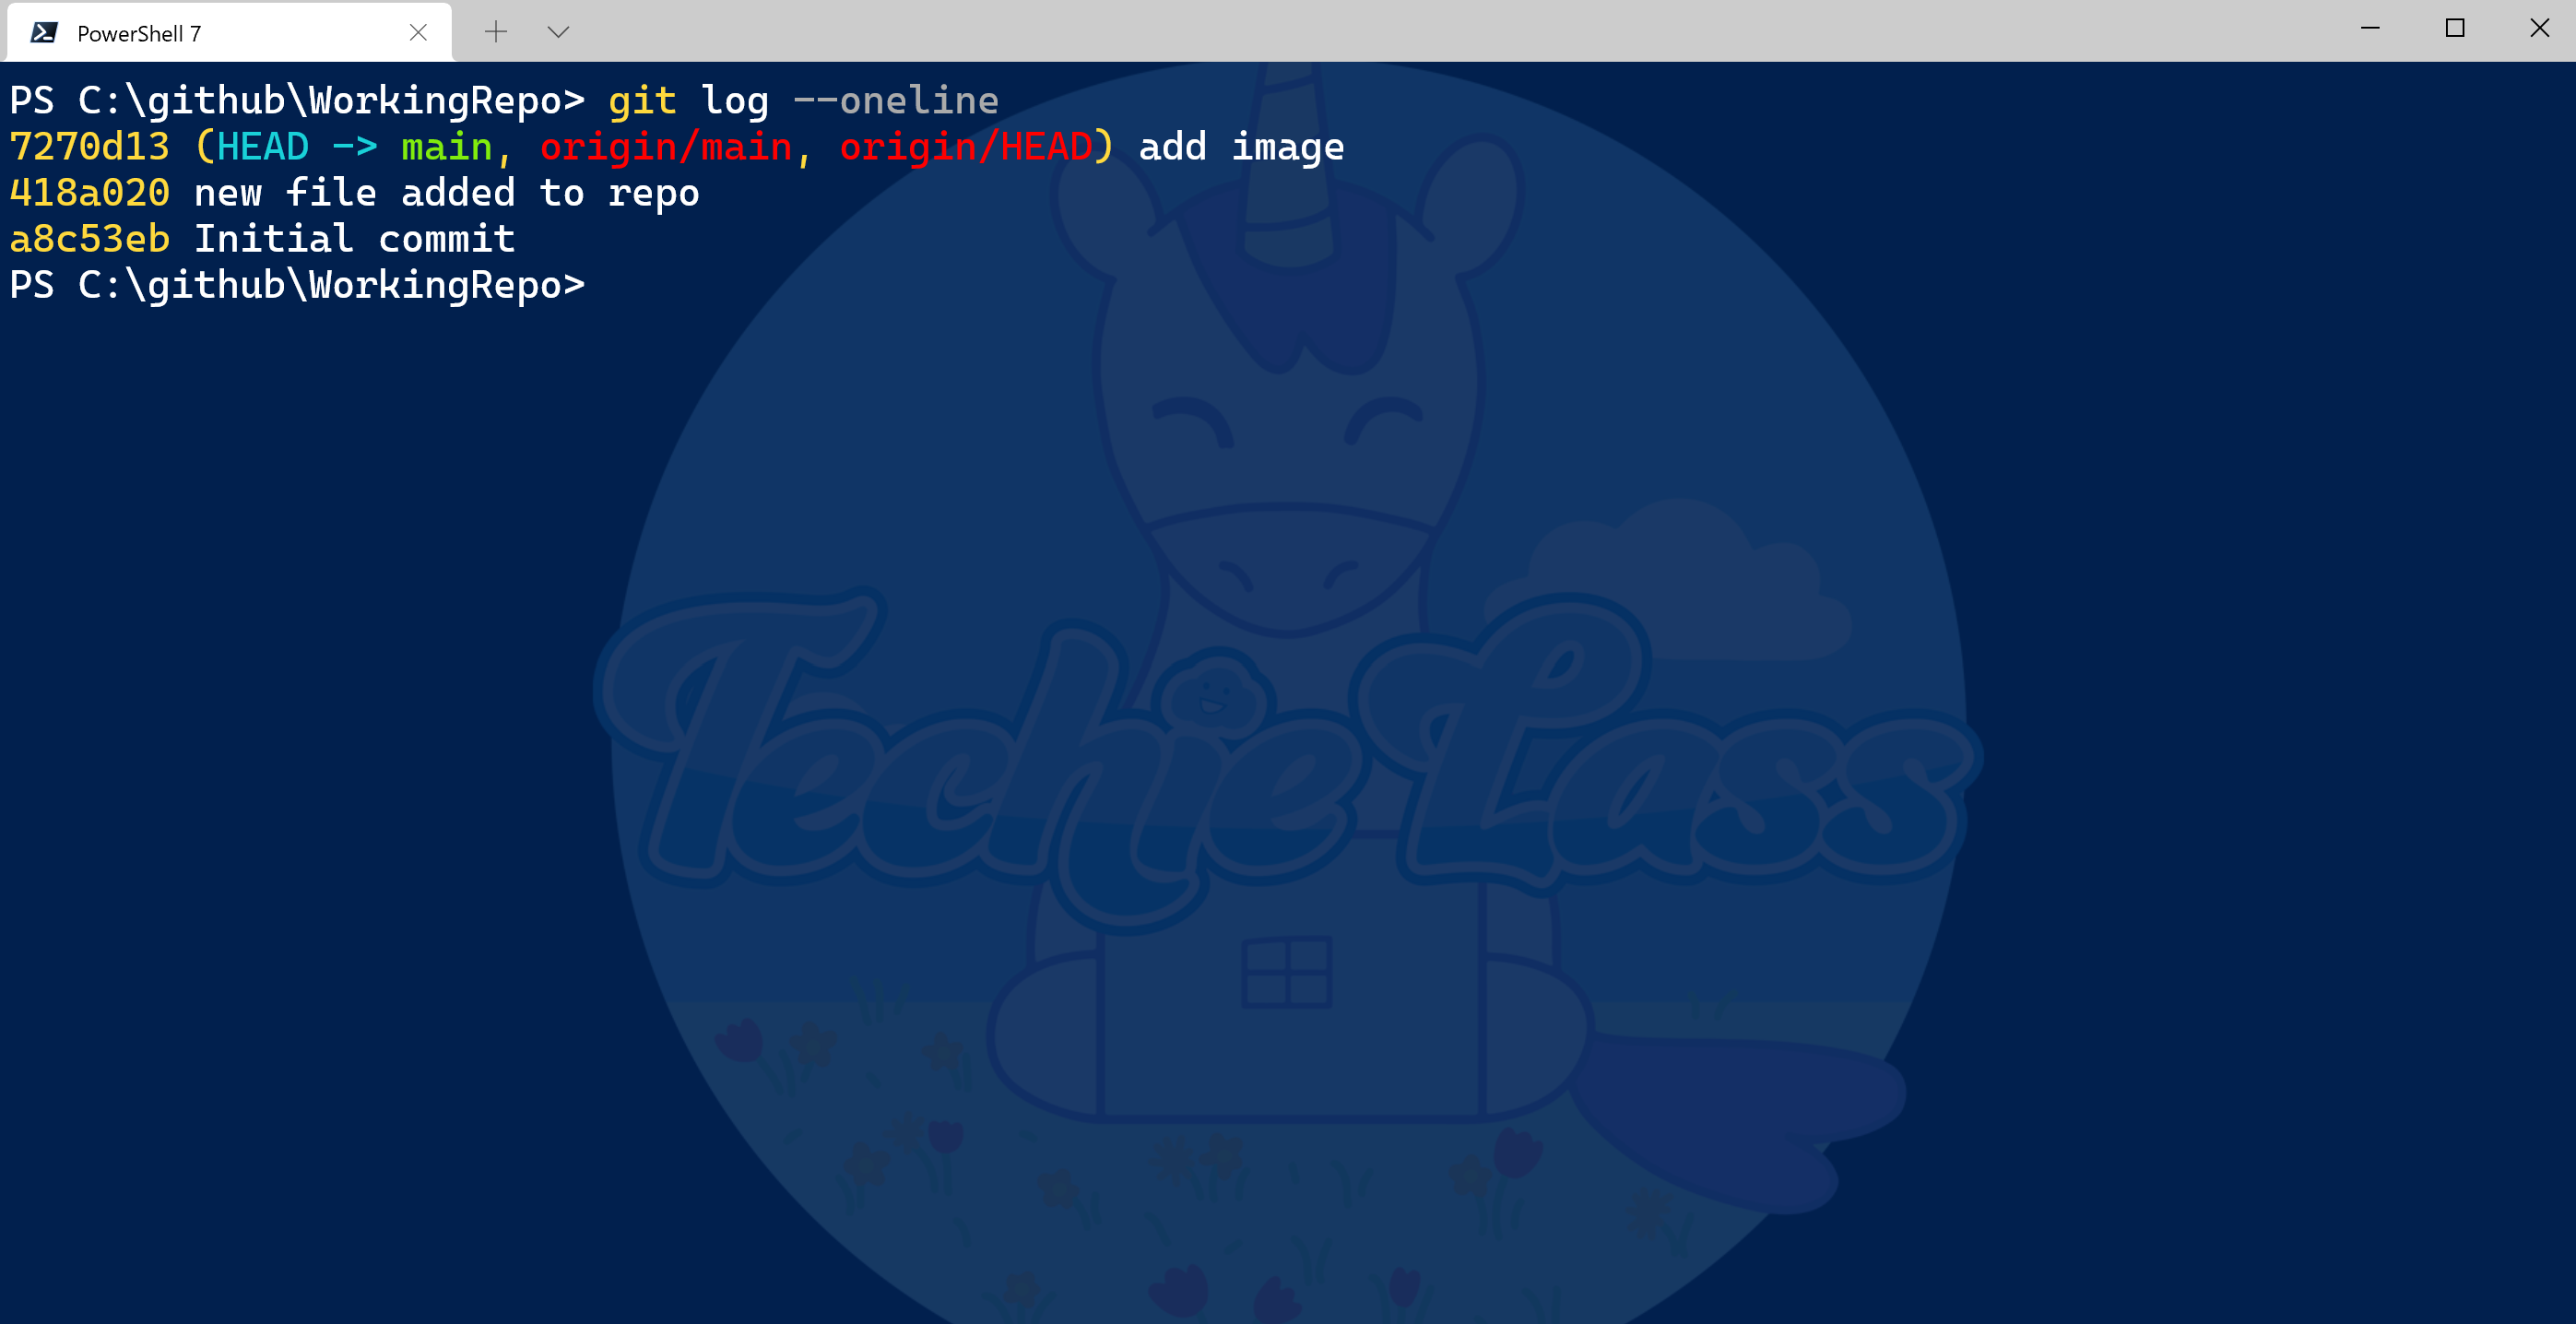Click the PowerShell application logo
2576x1324 pixels.
[x=44, y=30]
